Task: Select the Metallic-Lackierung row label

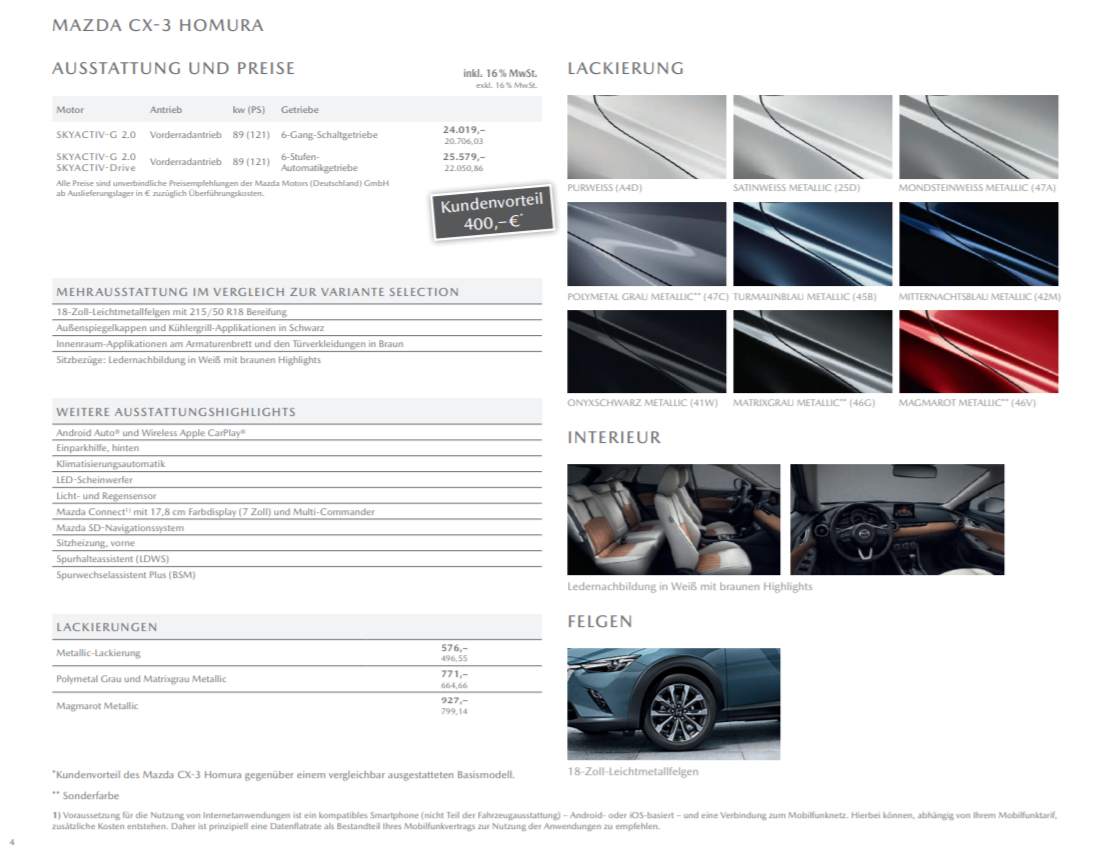Action: click(98, 653)
